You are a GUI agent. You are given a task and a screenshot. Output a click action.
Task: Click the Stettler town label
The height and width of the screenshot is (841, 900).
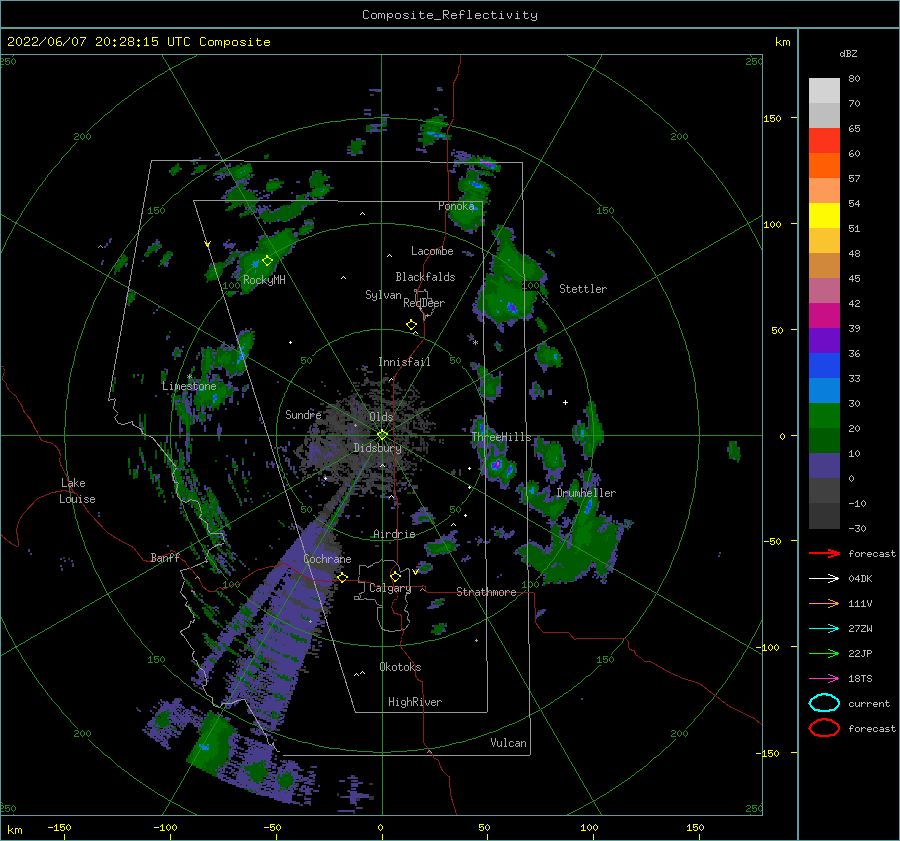tap(583, 289)
